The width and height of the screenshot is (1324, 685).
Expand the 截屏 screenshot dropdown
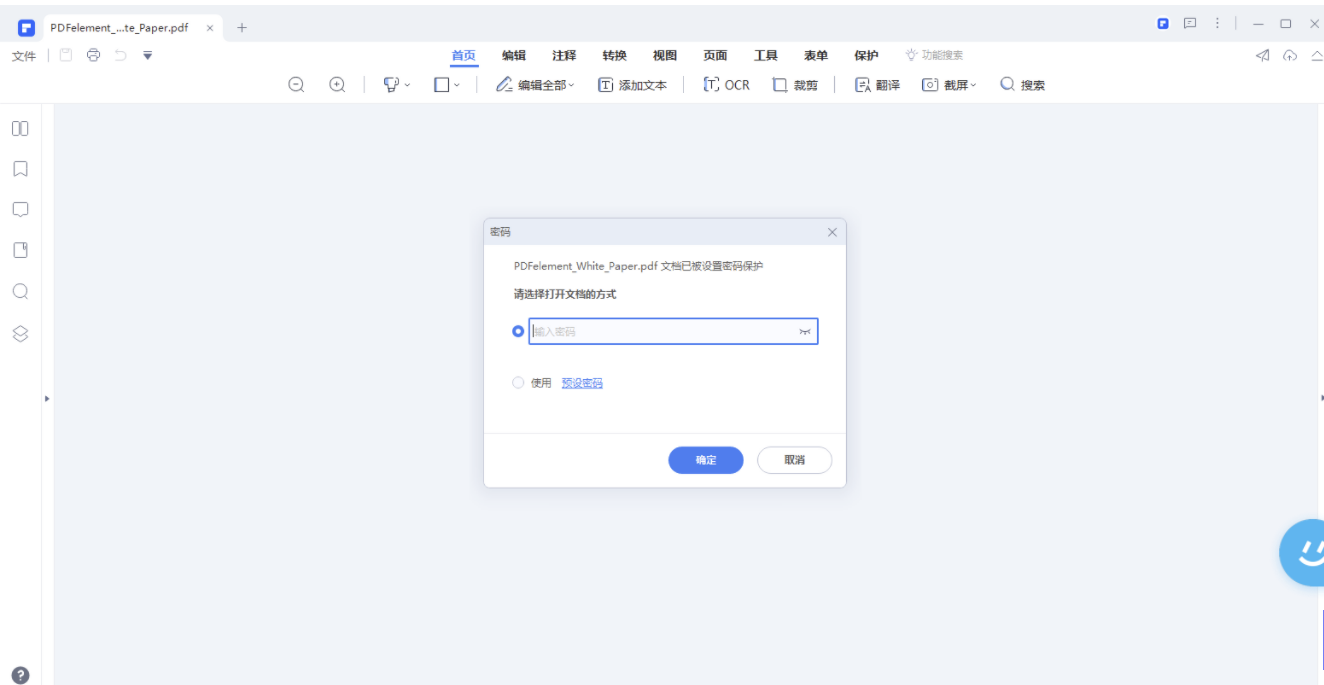coord(973,86)
